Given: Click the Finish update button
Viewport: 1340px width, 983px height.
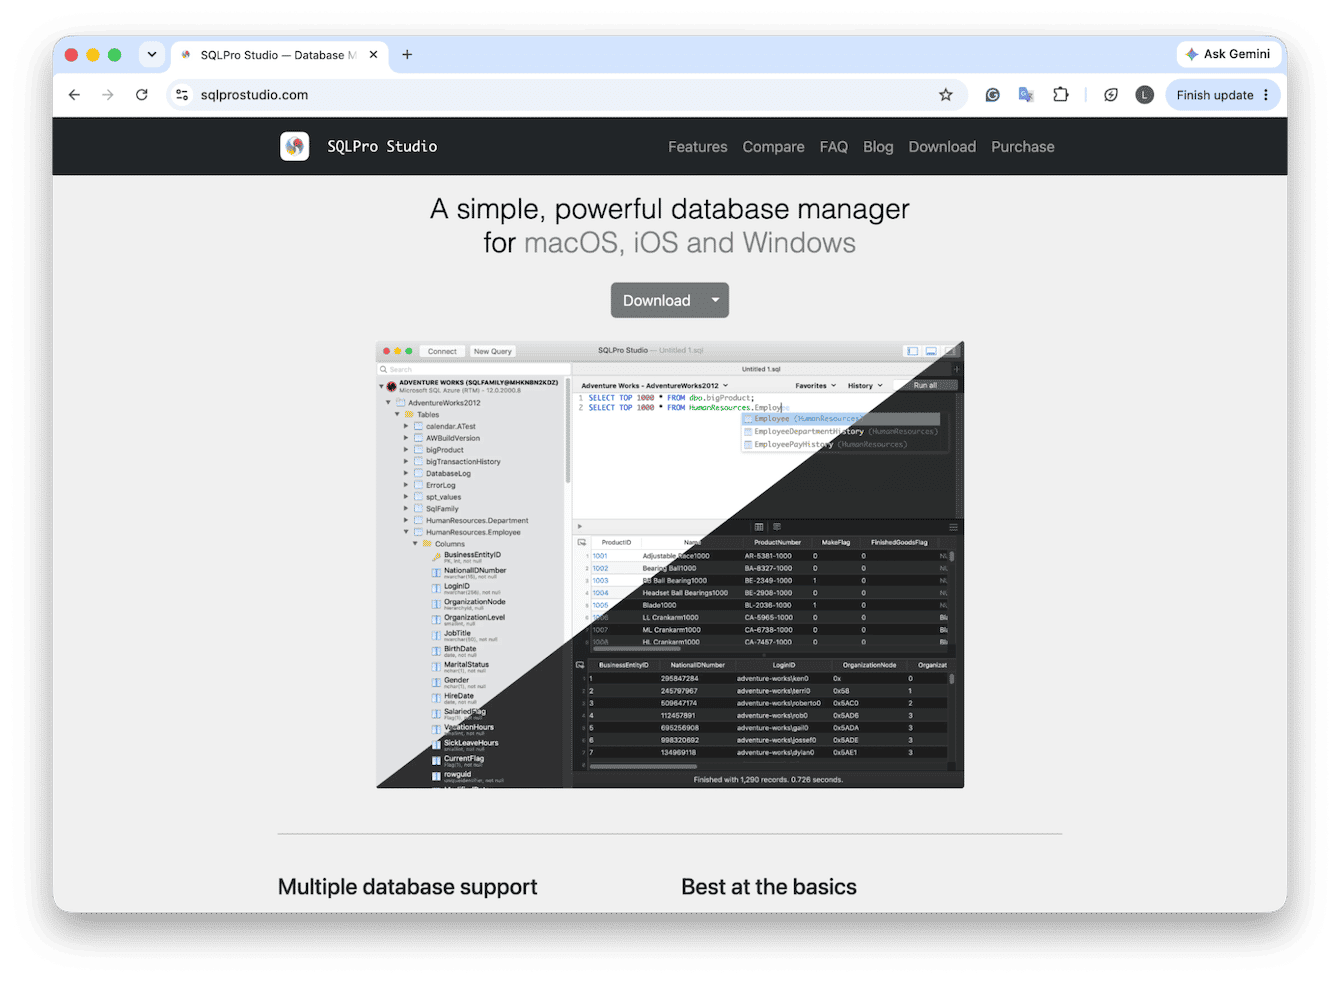Looking at the screenshot, I should [x=1223, y=95].
